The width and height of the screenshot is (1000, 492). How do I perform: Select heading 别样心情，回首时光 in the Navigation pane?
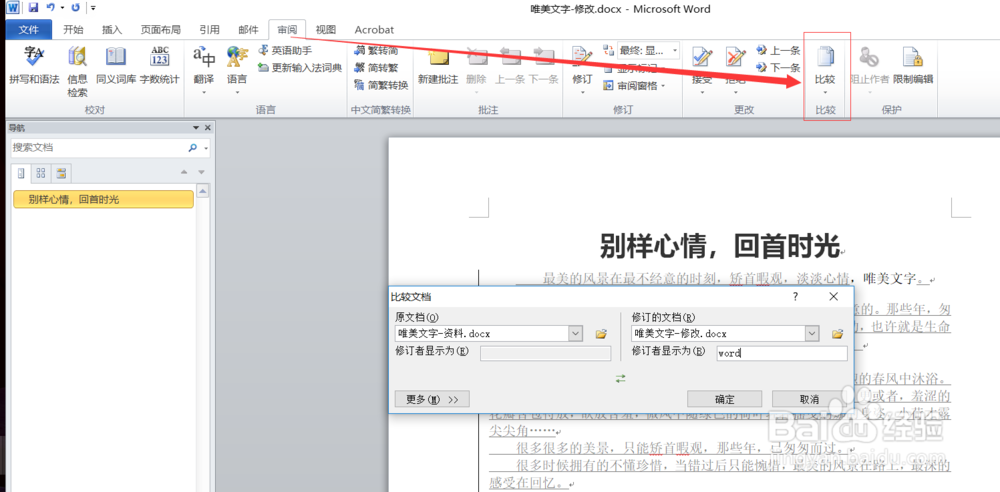tap(103, 200)
